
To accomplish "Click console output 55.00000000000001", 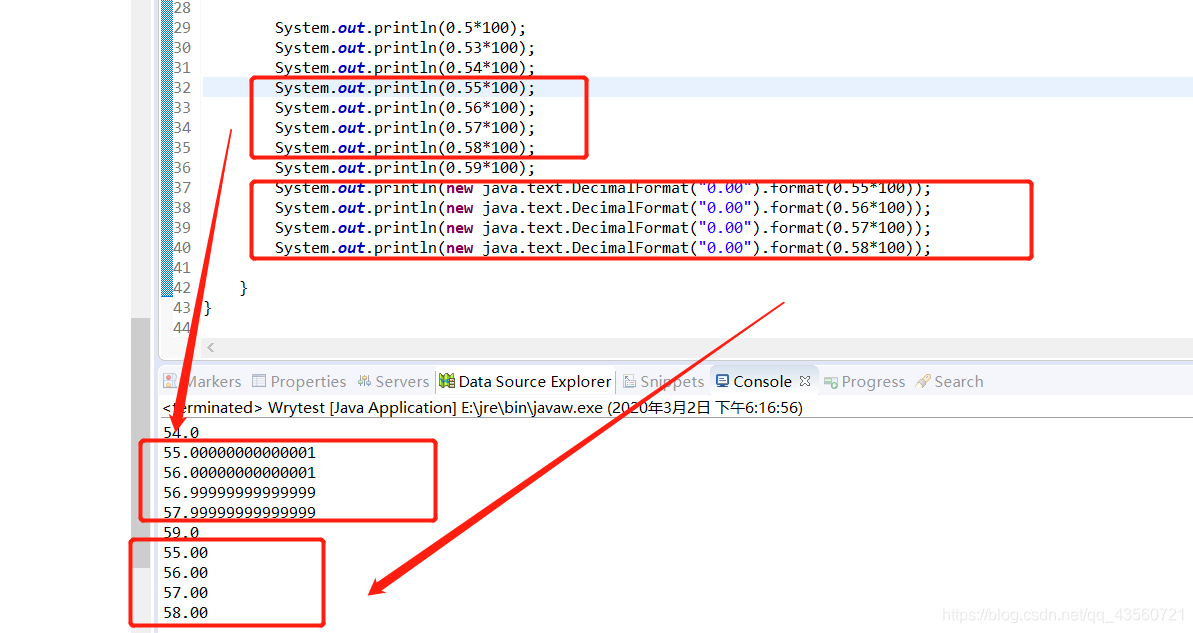I will 239,453.
